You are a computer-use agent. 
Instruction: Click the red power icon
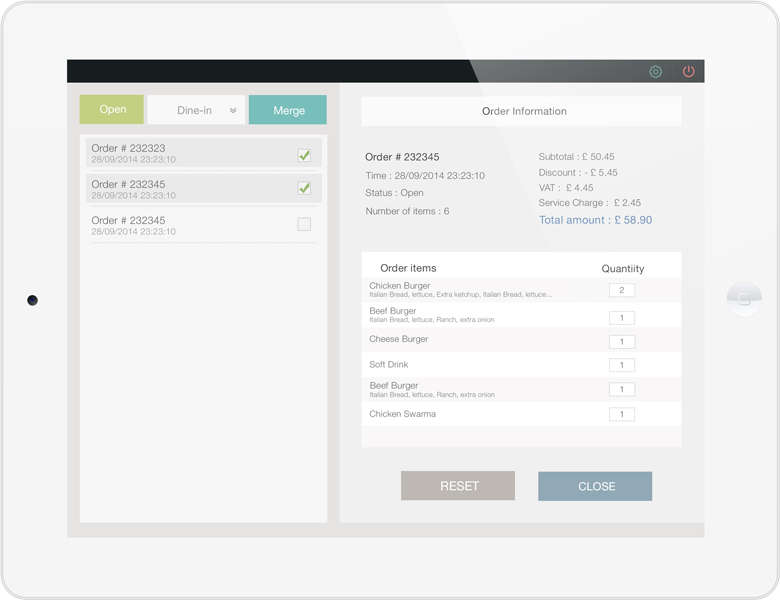(689, 72)
